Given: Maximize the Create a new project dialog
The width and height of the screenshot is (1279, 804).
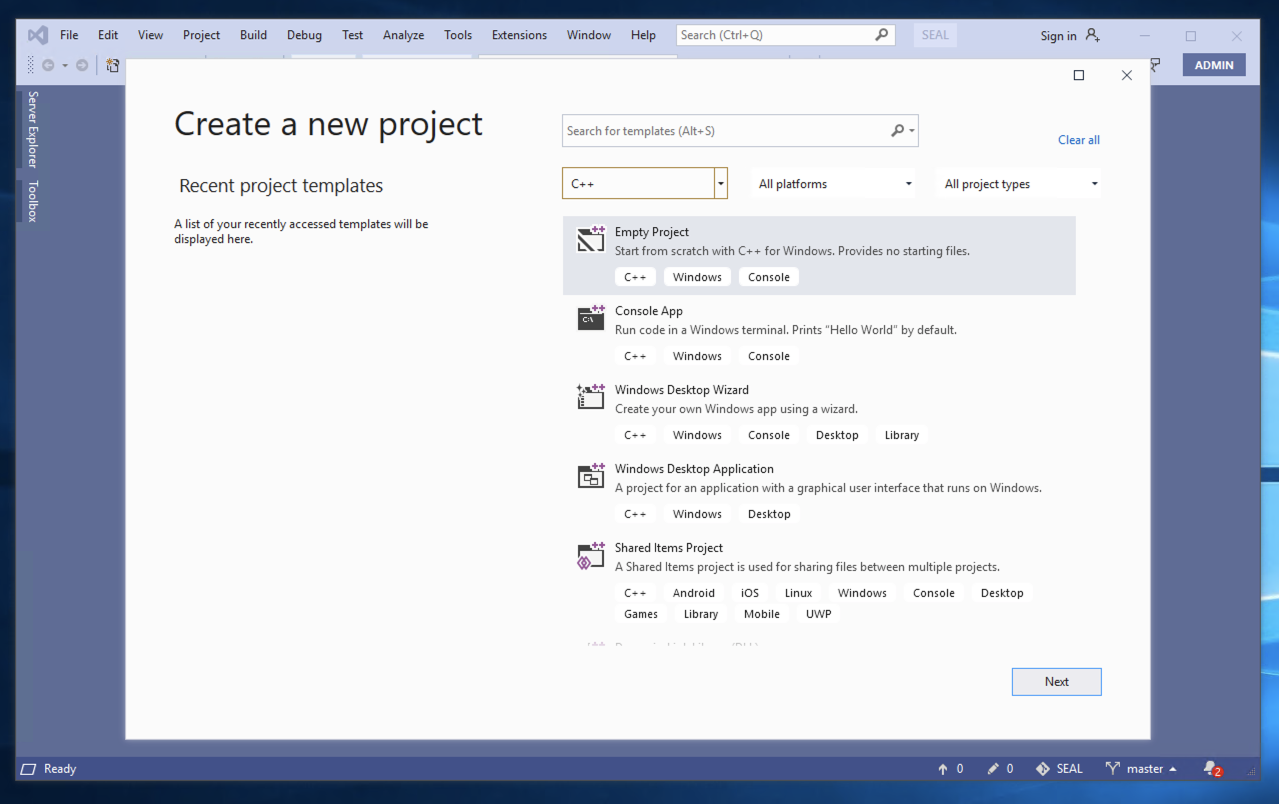Looking at the screenshot, I should [x=1079, y=75].
